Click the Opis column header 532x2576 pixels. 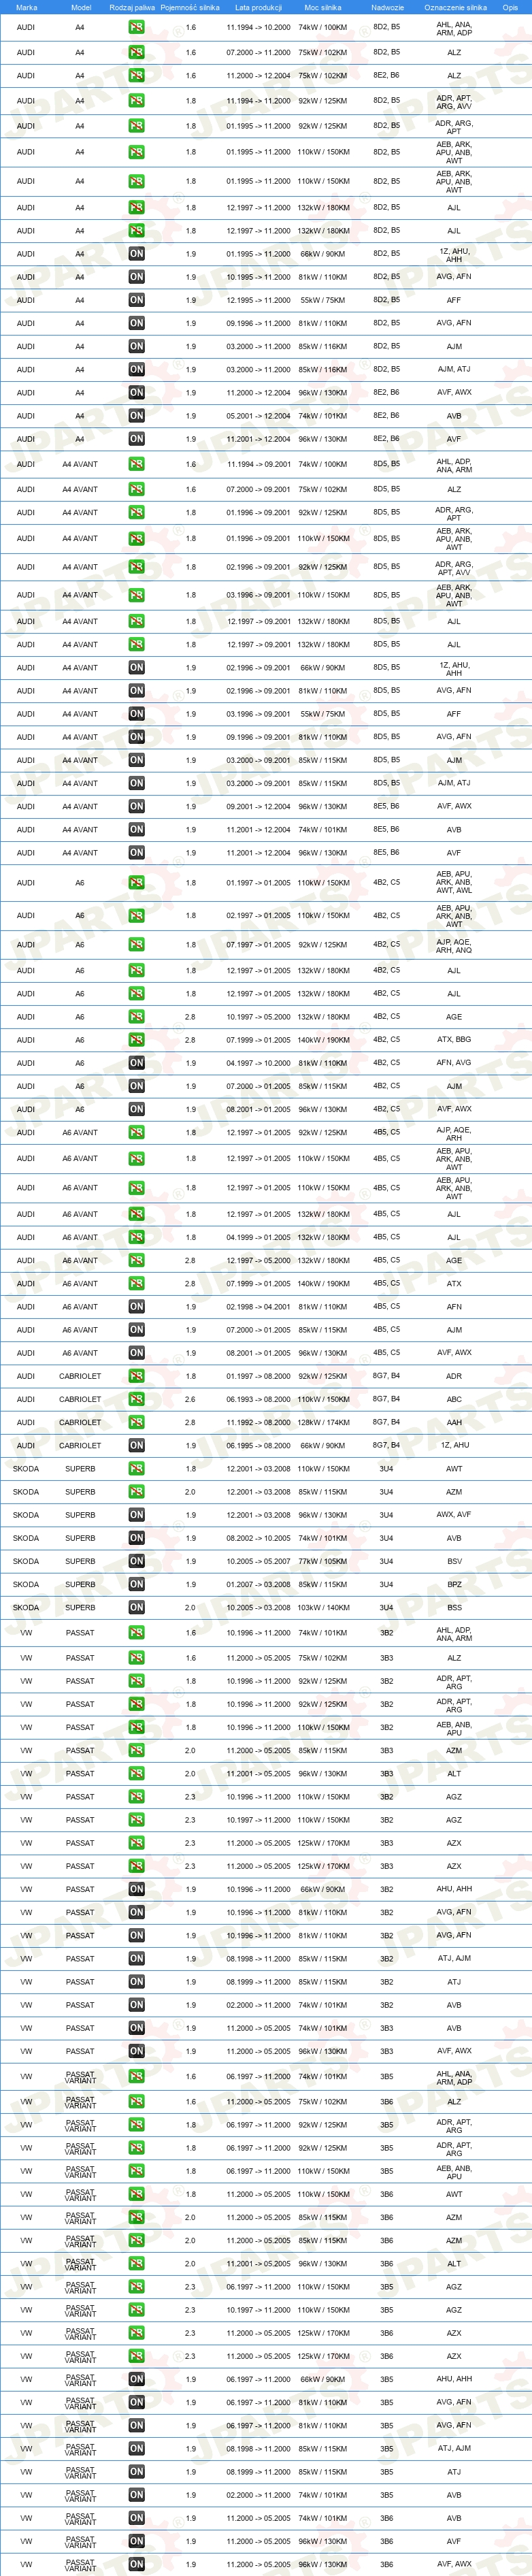(x=510, y=7)
